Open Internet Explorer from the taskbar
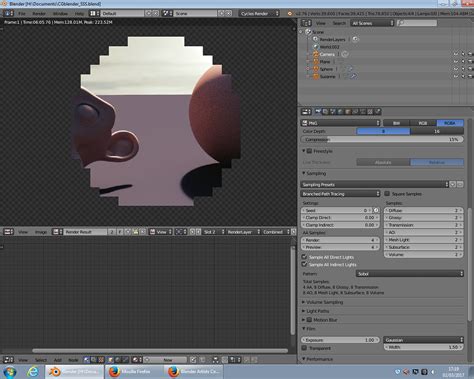 [x=33, y=371]
